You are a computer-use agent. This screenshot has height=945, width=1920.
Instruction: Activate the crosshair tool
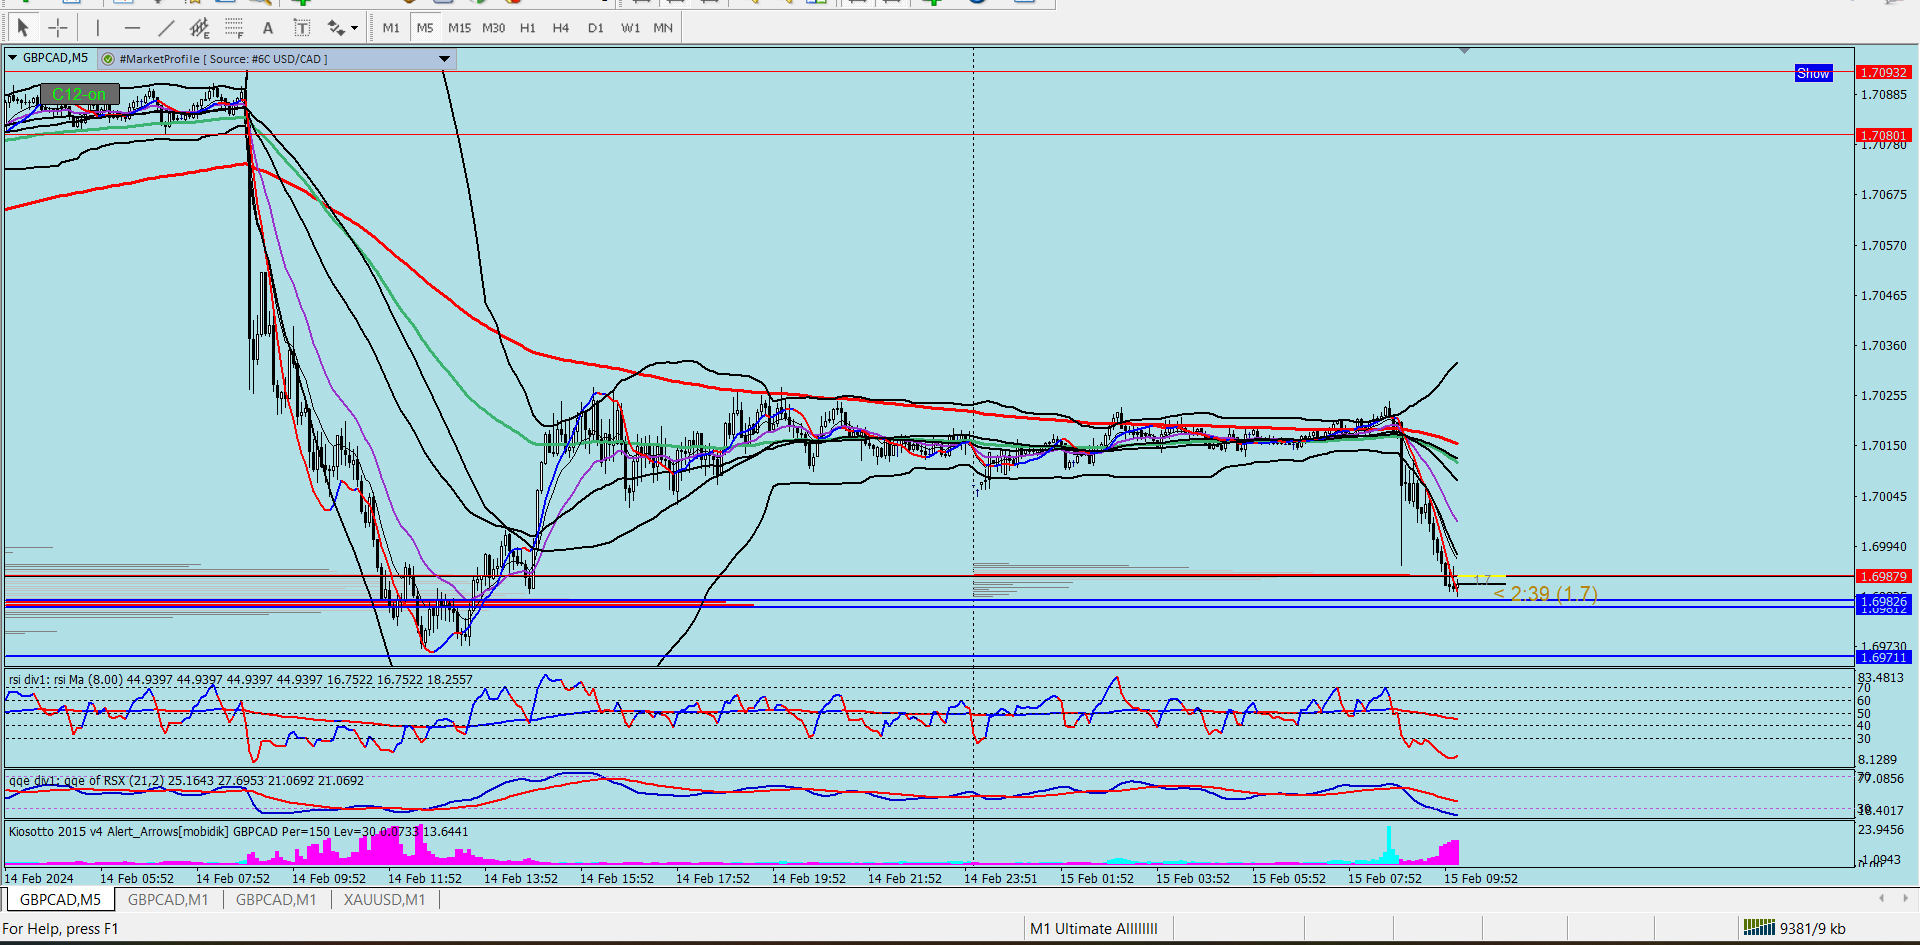pyautogui.click(x=58, y=28)
